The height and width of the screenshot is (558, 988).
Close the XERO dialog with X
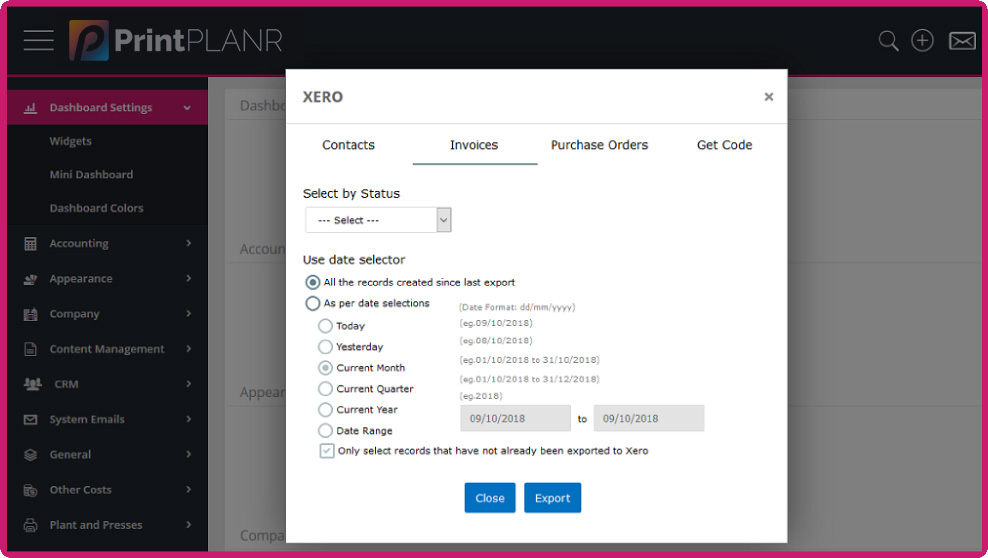click(x=769, y=96)
